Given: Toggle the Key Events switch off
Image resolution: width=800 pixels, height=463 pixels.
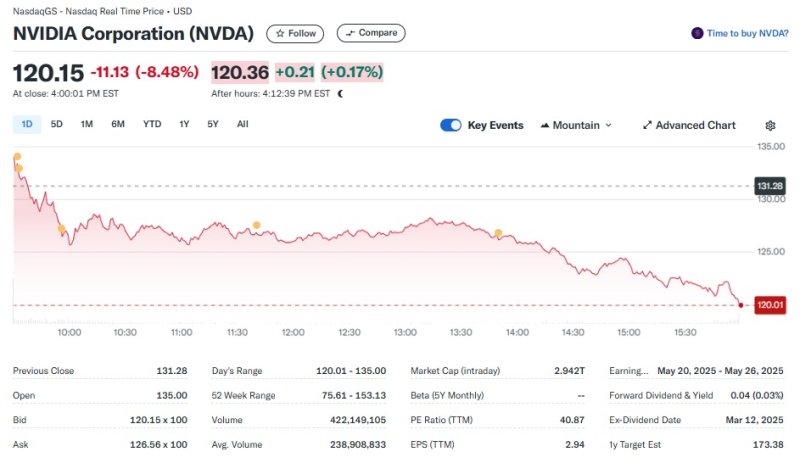Looking at the screenshot, I should [451, 126].
